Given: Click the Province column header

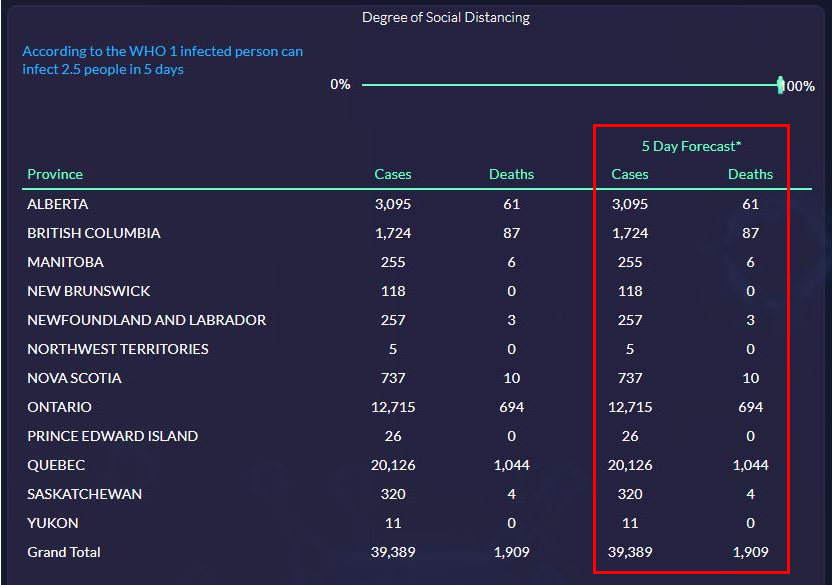Looking at the screenshot, I should click(55, 174).
